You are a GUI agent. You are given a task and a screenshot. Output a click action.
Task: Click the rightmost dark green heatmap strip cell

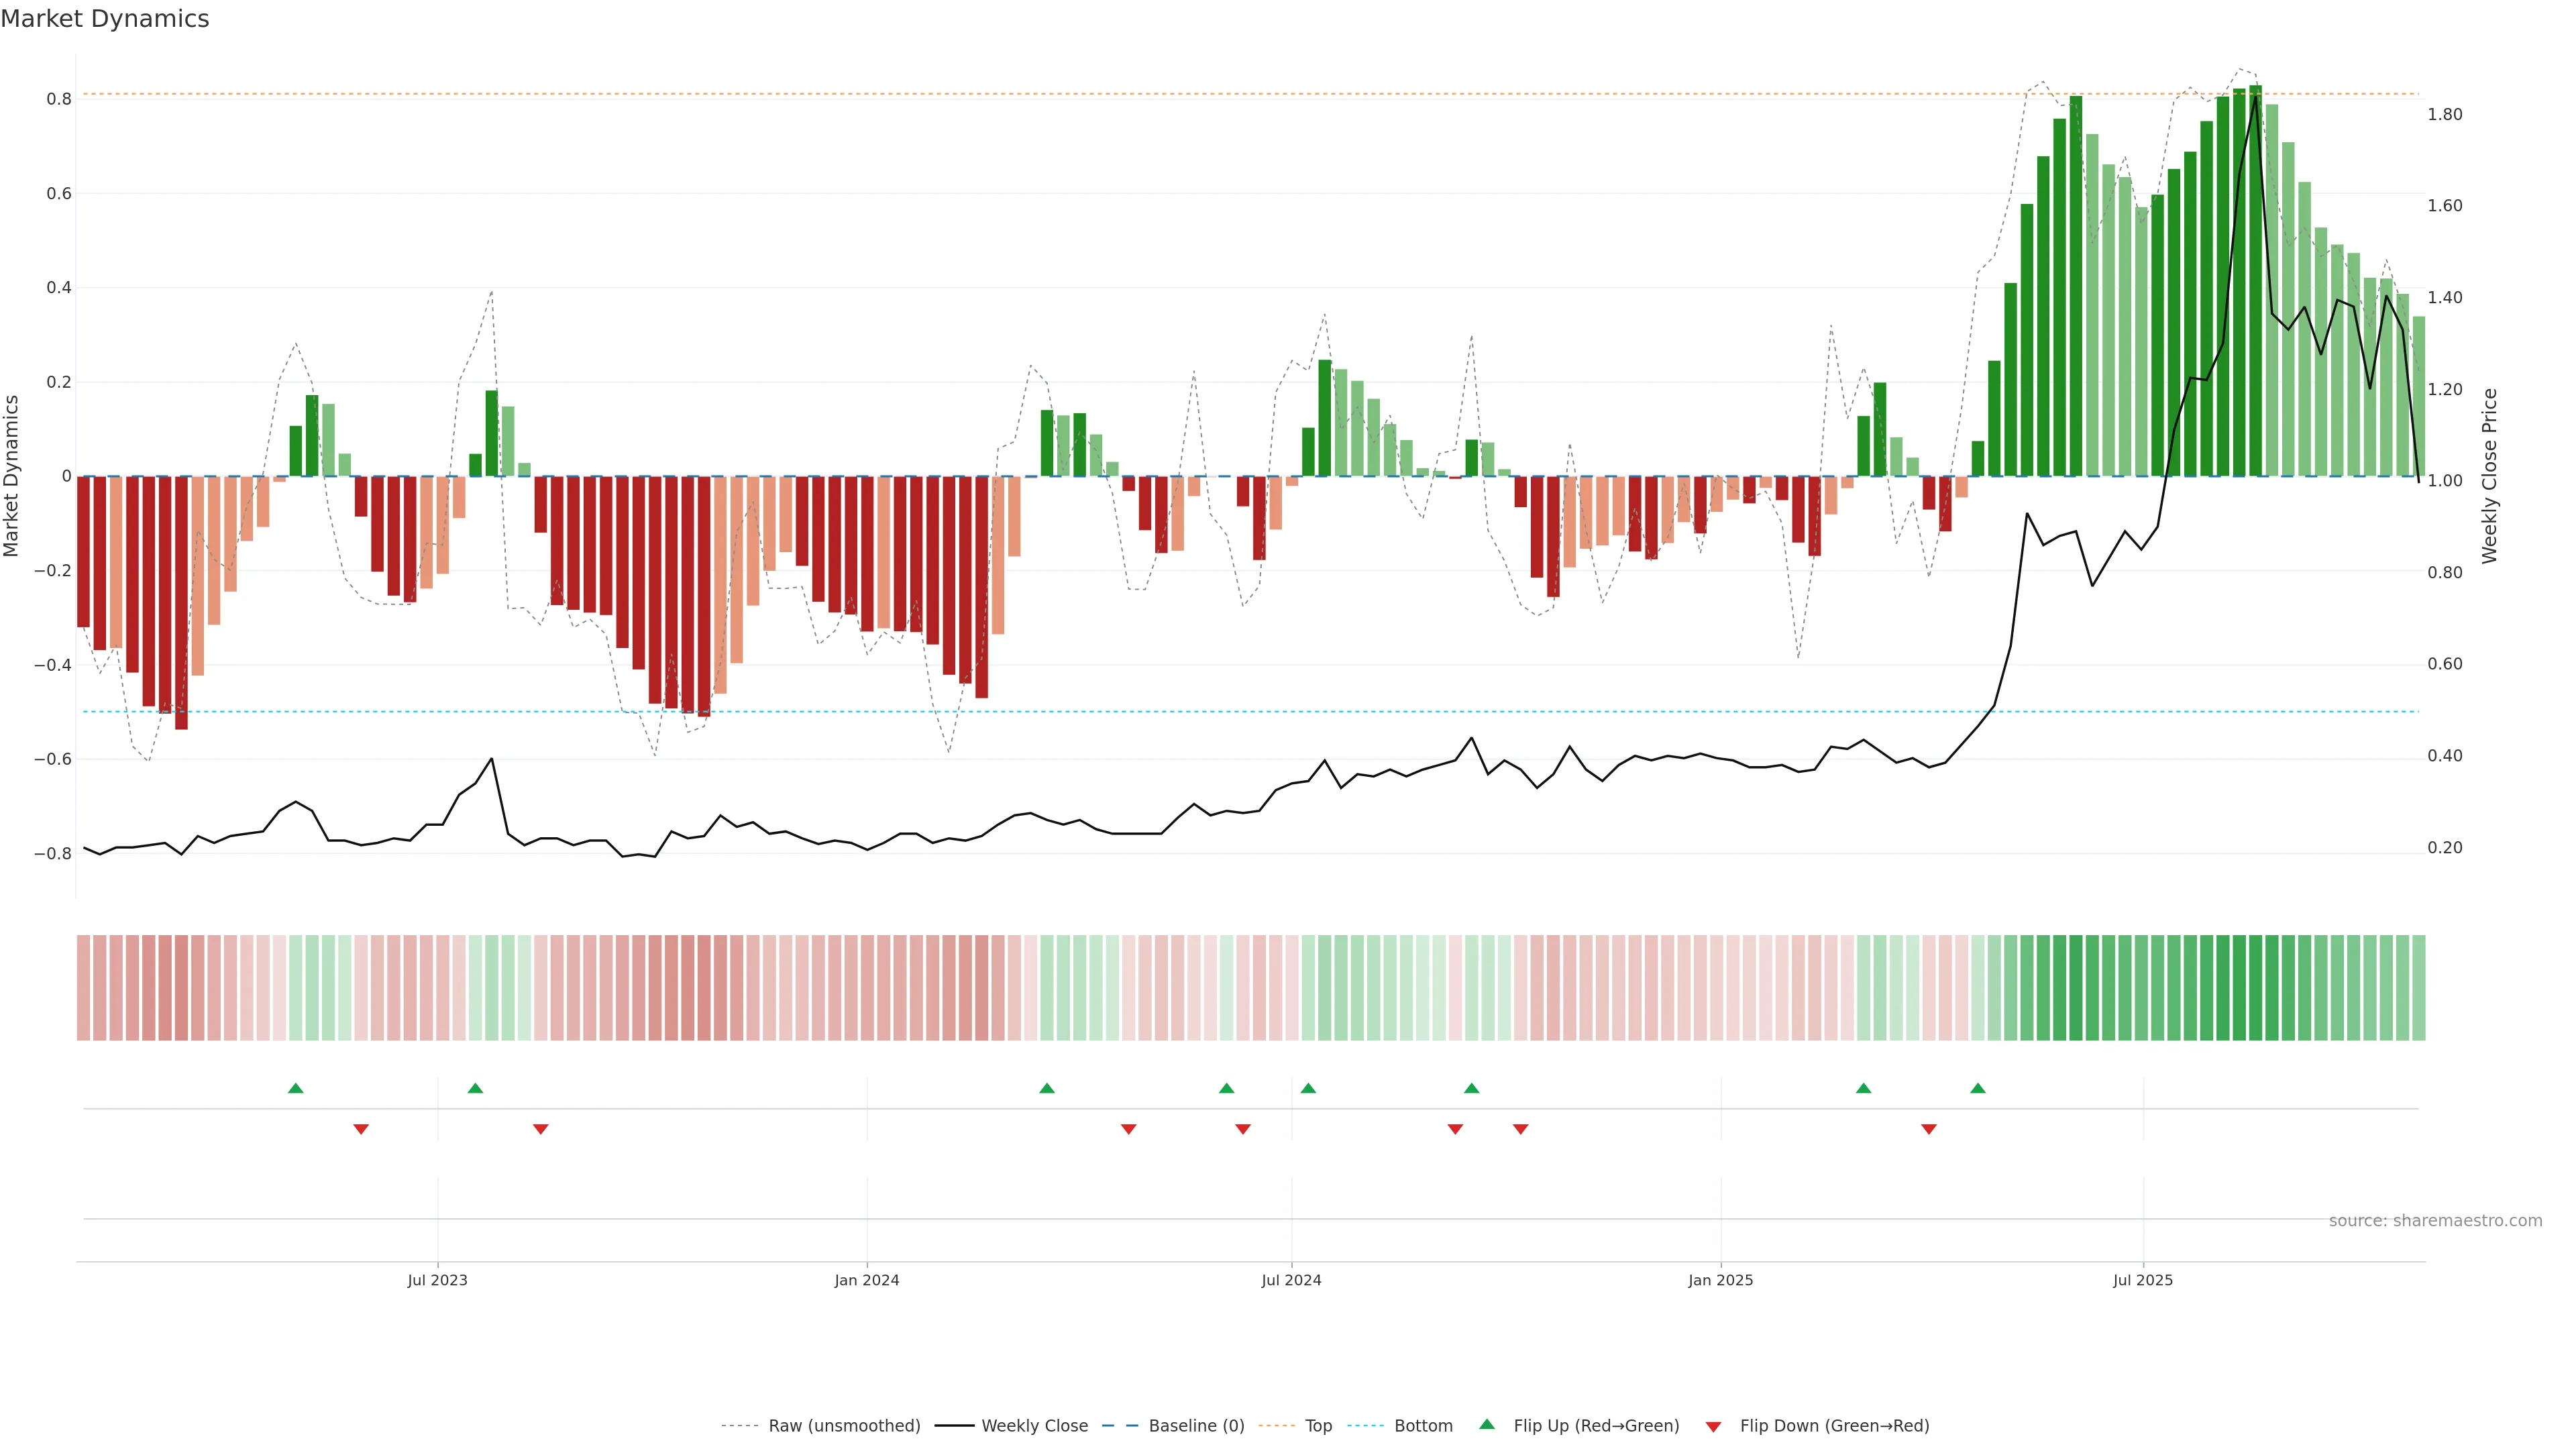2419,988
